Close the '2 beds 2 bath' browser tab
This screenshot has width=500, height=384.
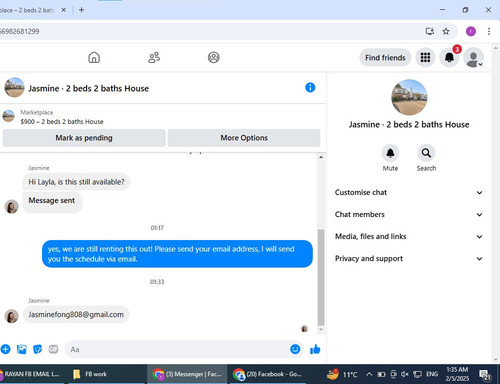click(x=63, y=10)
